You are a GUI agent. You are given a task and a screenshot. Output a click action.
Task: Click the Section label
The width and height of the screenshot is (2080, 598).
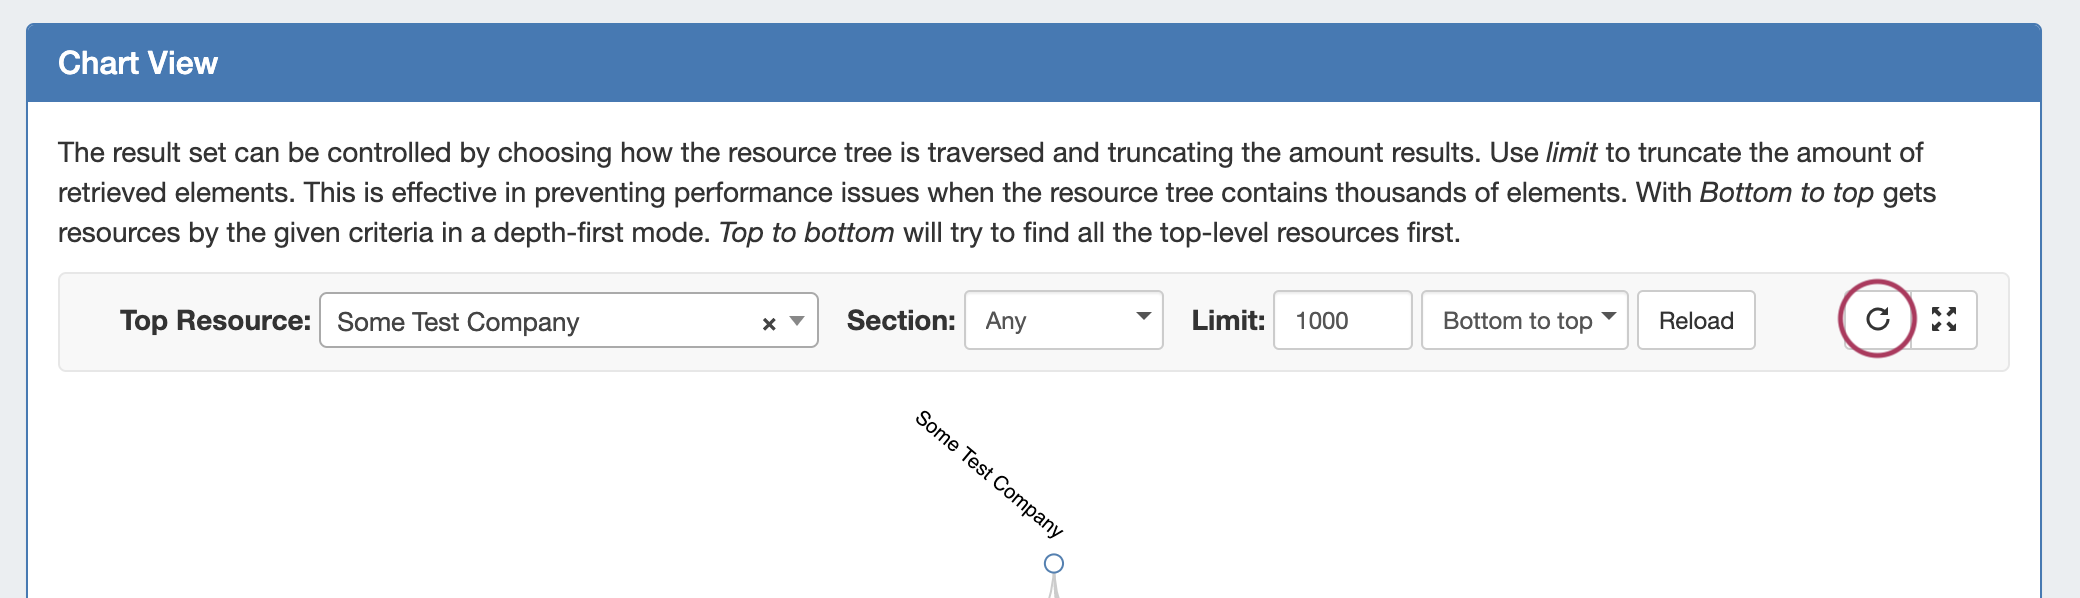coord(900,321)
